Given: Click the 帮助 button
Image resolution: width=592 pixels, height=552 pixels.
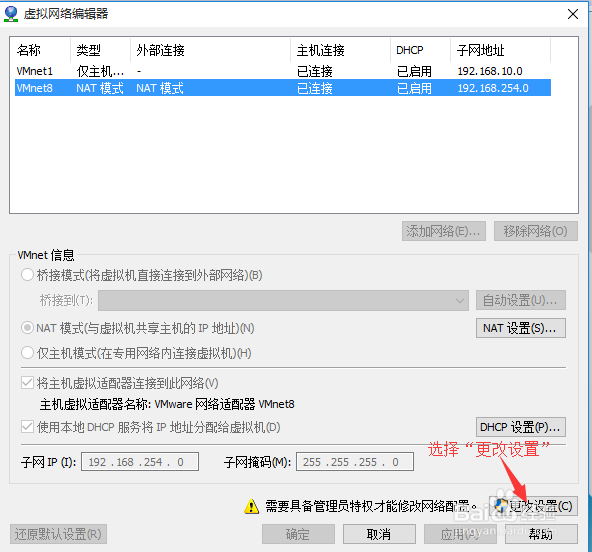Looking at the screenshot, I should pyautogui.click(x=541, y=534).
